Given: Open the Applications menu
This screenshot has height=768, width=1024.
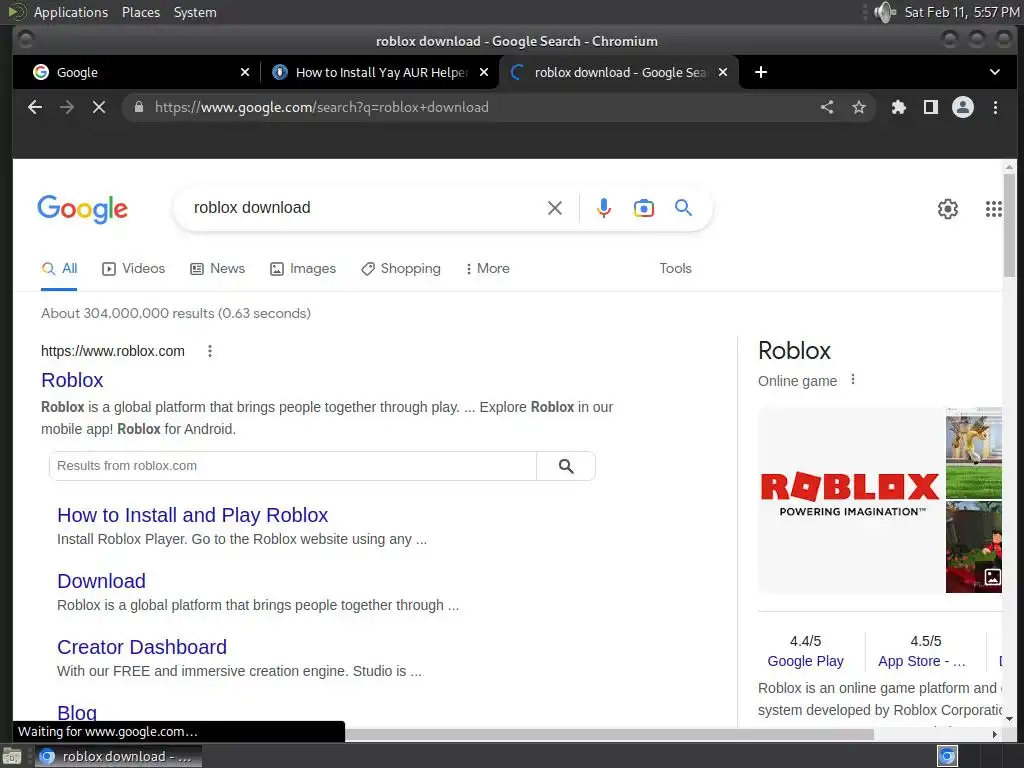Looking at the screenshot, I should click(71, 12).
